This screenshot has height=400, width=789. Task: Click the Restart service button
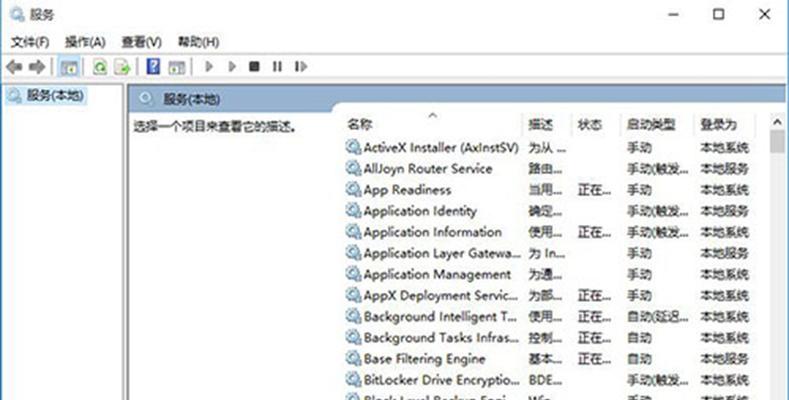[x=301, y=66]
